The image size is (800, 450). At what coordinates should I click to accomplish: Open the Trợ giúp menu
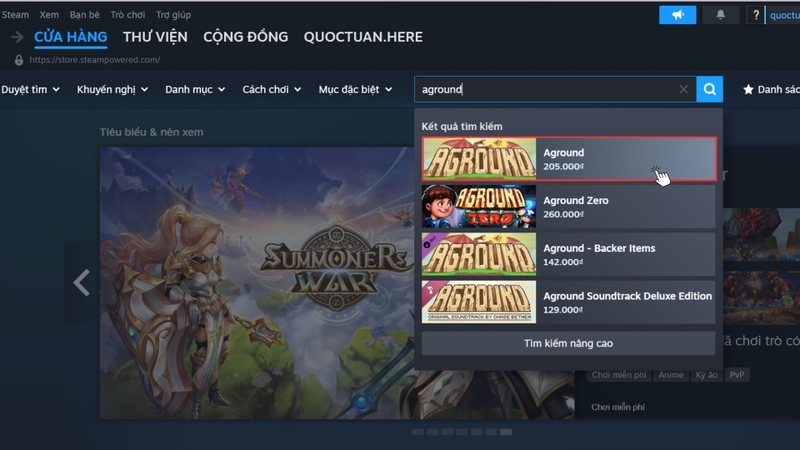(x=173, y=15)
